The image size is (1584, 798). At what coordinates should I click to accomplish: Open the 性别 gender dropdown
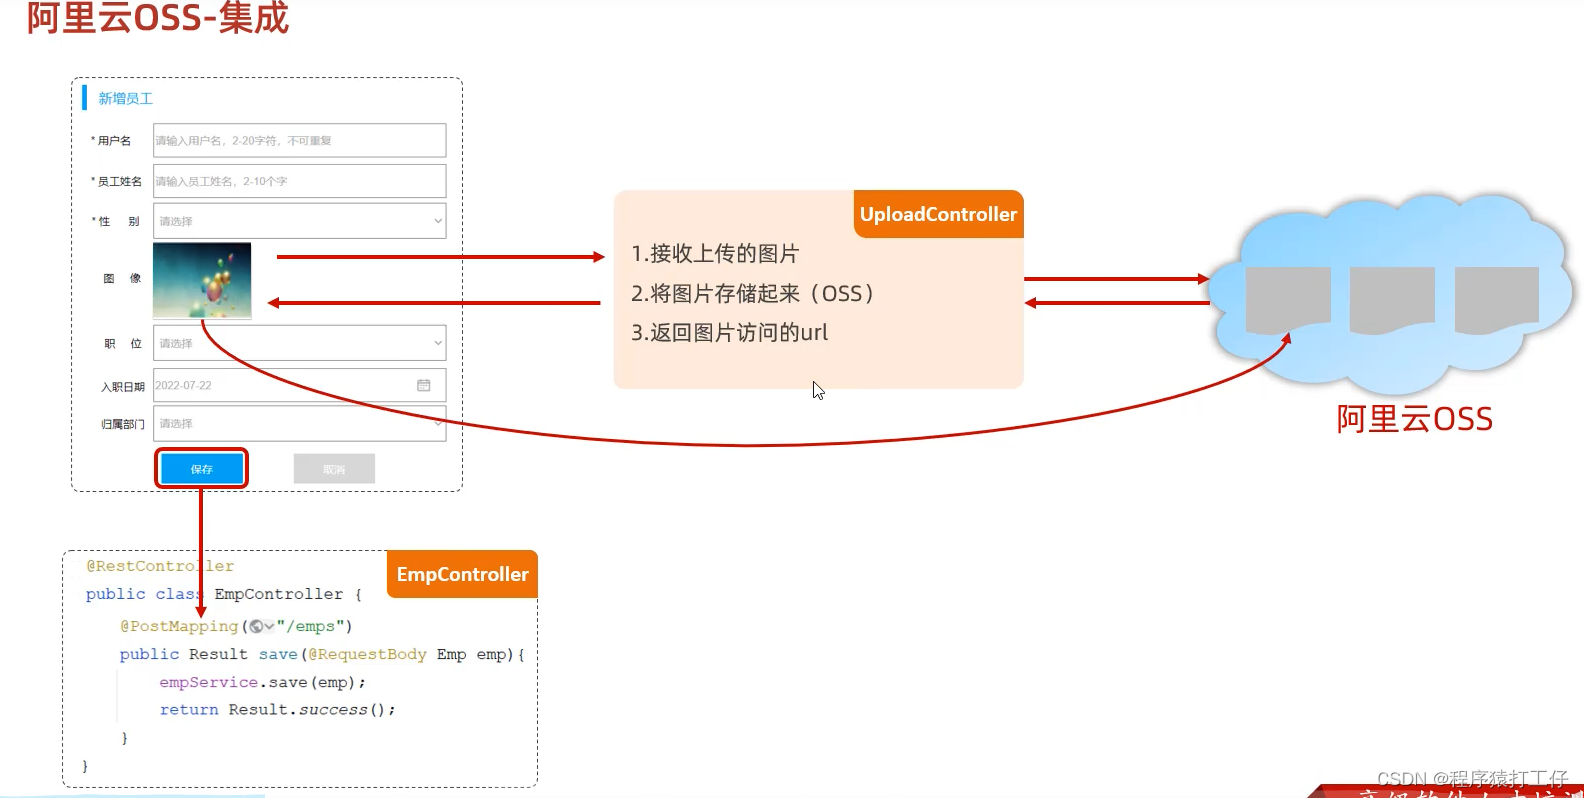[x=299, y=221]
